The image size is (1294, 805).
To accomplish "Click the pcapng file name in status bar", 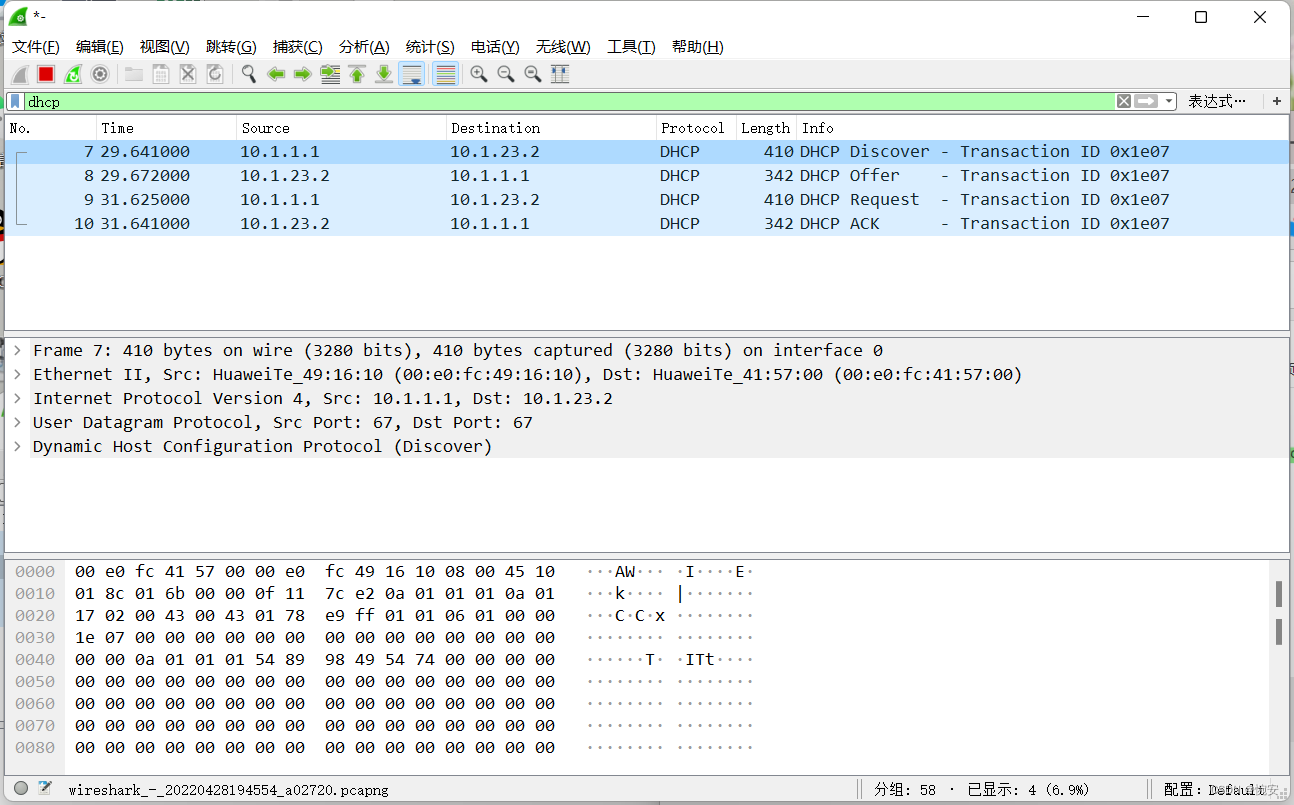I will tap(228, 790).
